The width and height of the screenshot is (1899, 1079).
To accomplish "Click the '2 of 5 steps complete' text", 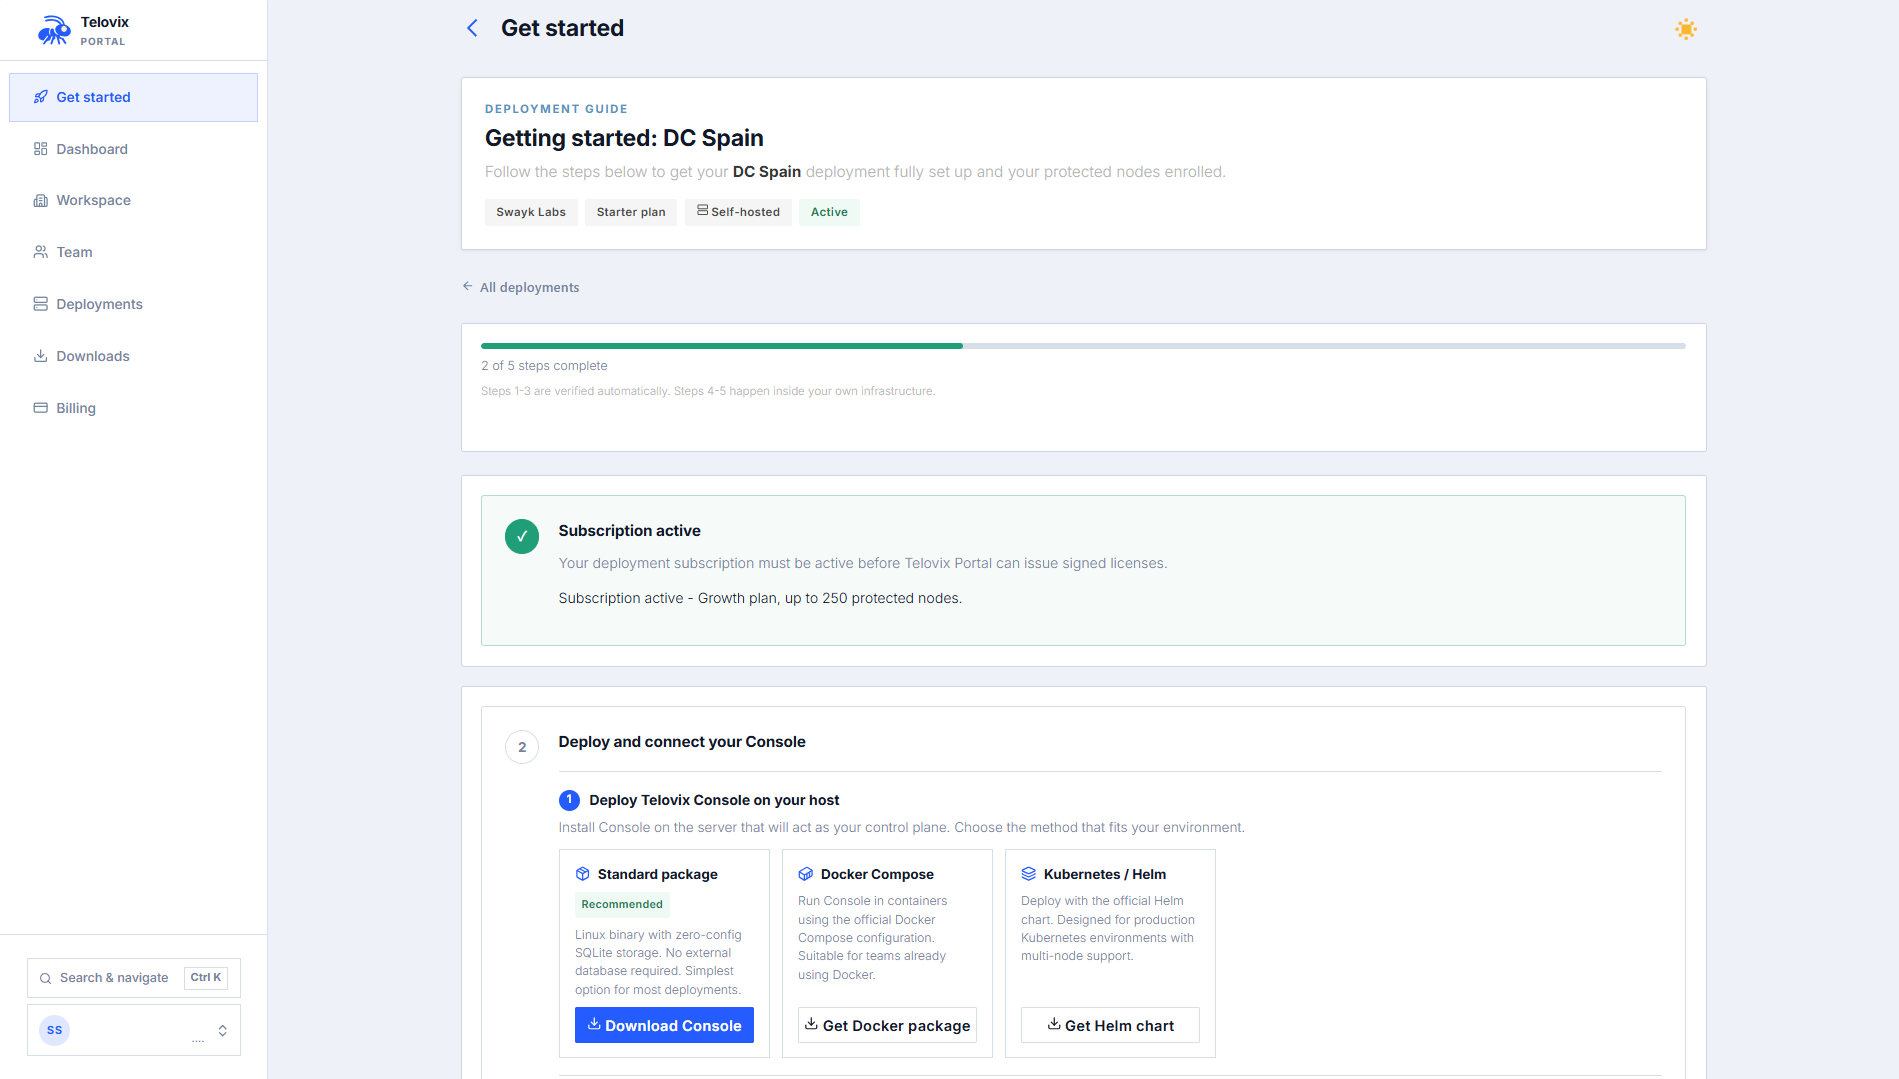I will click(x=544, y=366).
